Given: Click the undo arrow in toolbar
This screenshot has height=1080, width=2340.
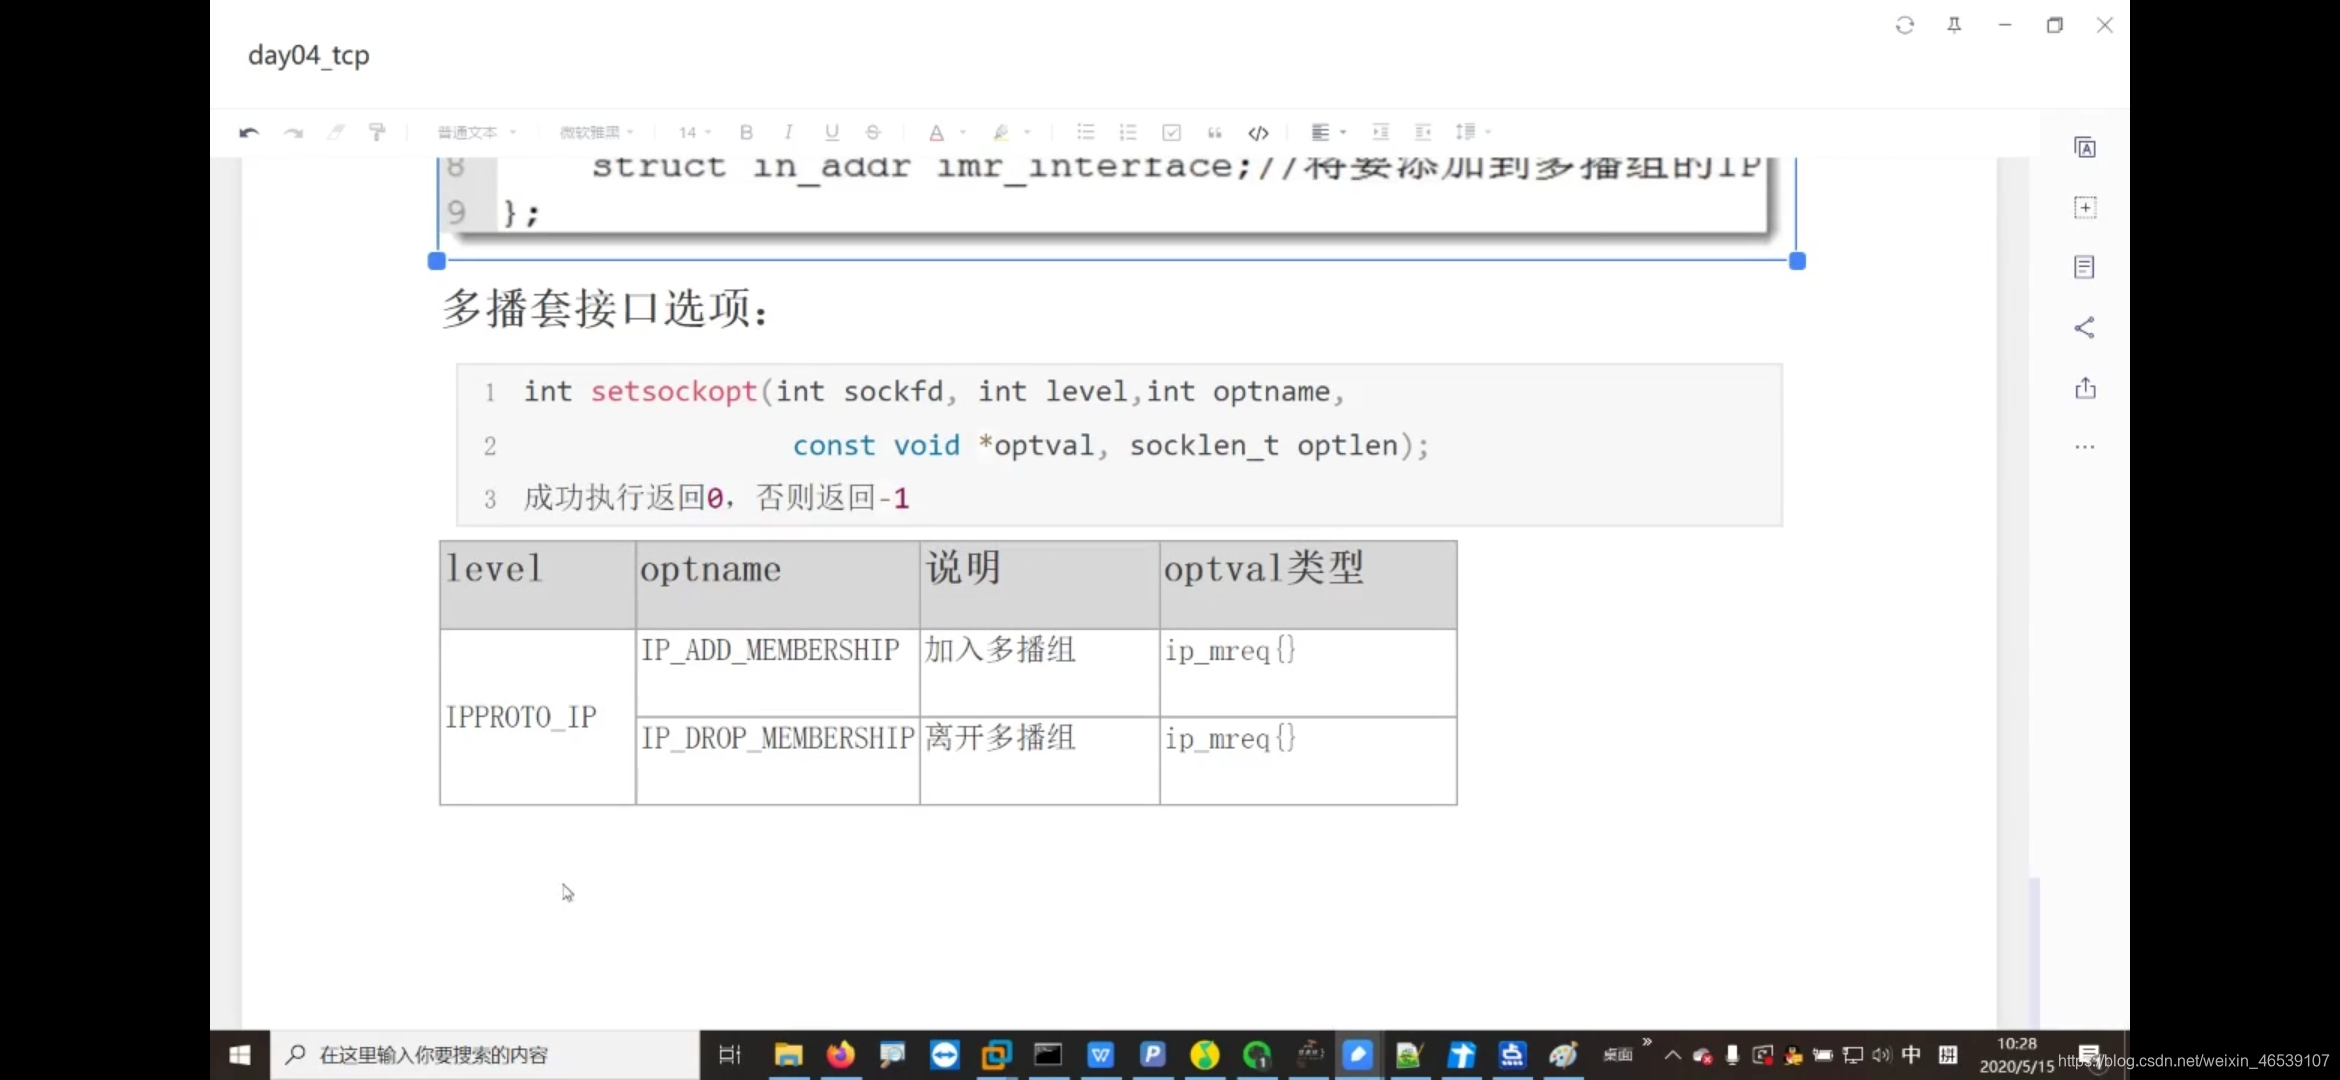Looking at the screenshot, I should (248, 132).
